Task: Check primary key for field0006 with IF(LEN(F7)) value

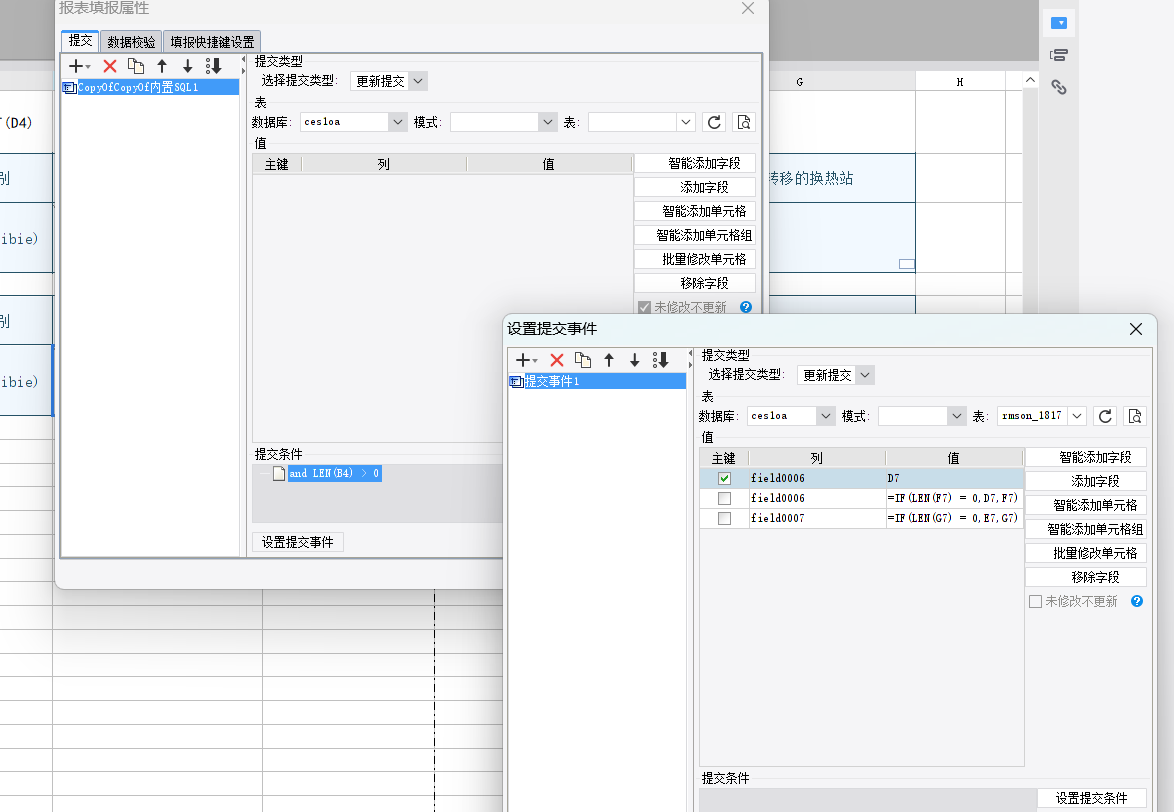Action: (x=724, y=498)
